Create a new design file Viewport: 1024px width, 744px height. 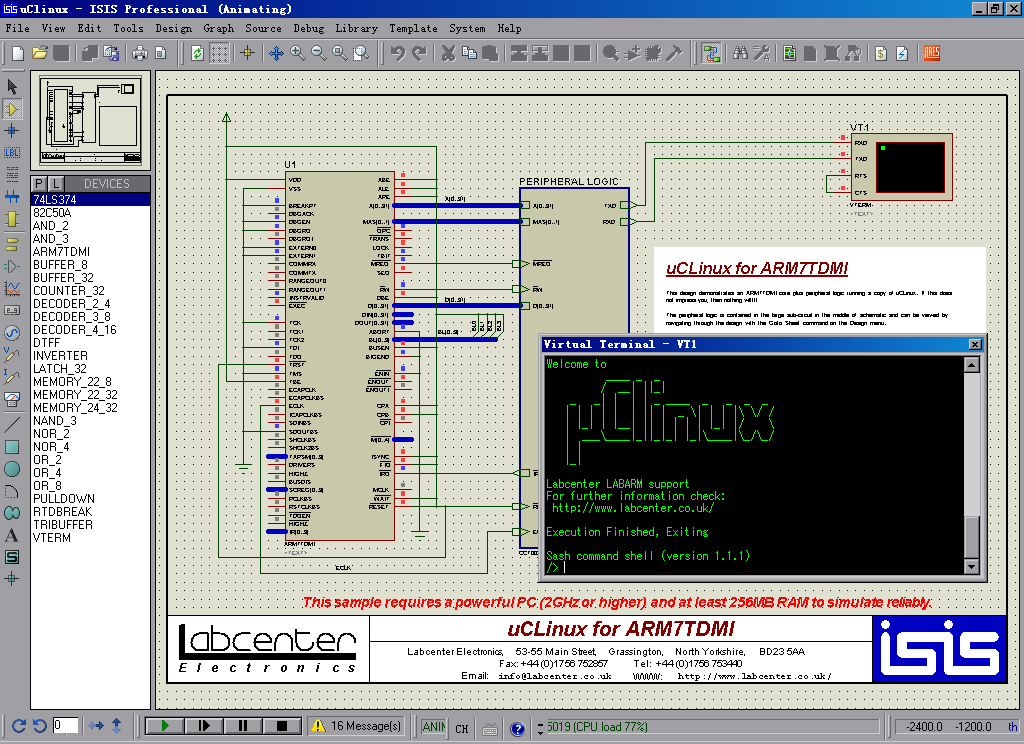click(x=18, y=54)
